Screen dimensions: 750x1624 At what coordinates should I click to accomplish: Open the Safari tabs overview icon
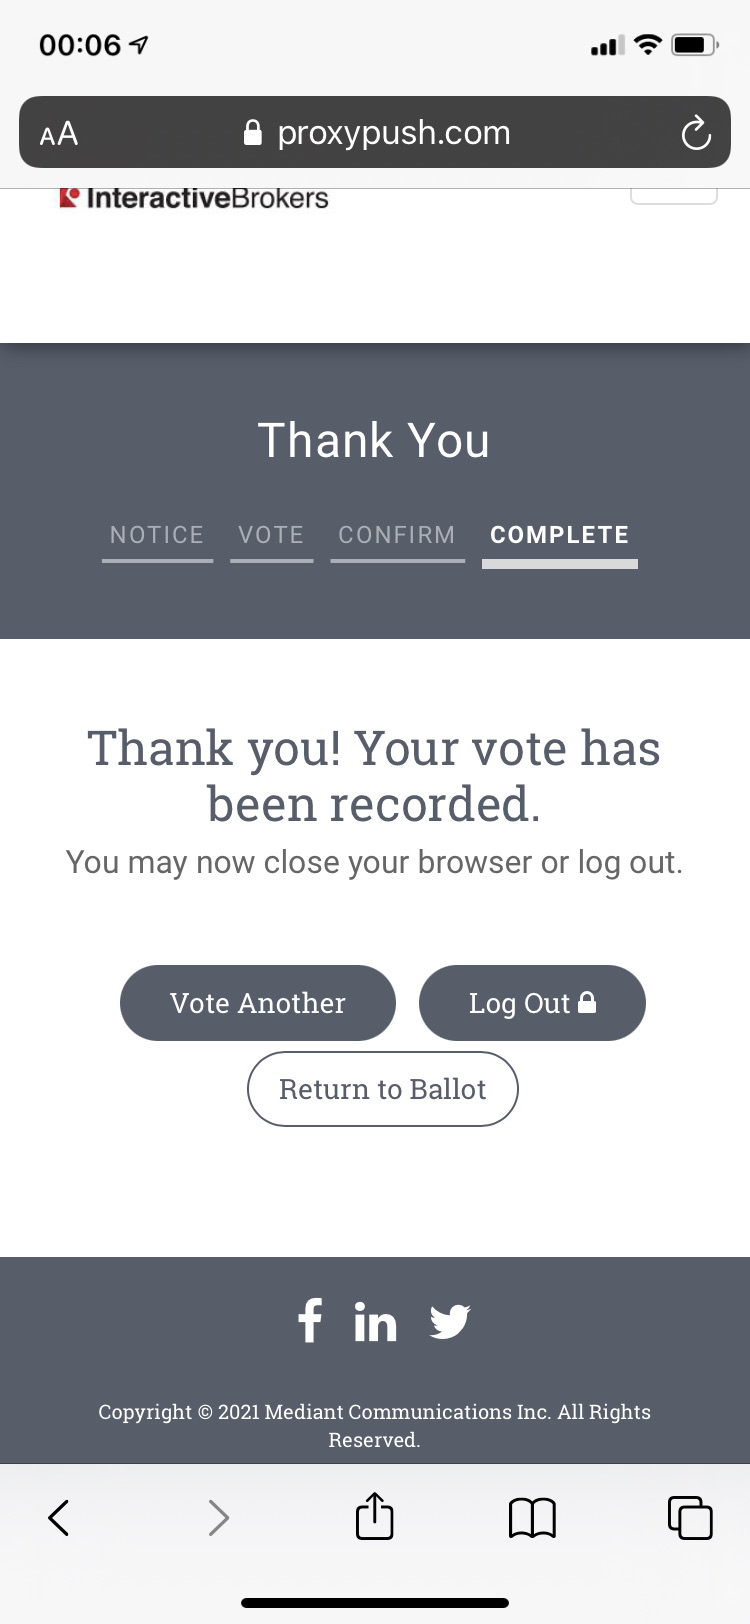[690, 1517]
